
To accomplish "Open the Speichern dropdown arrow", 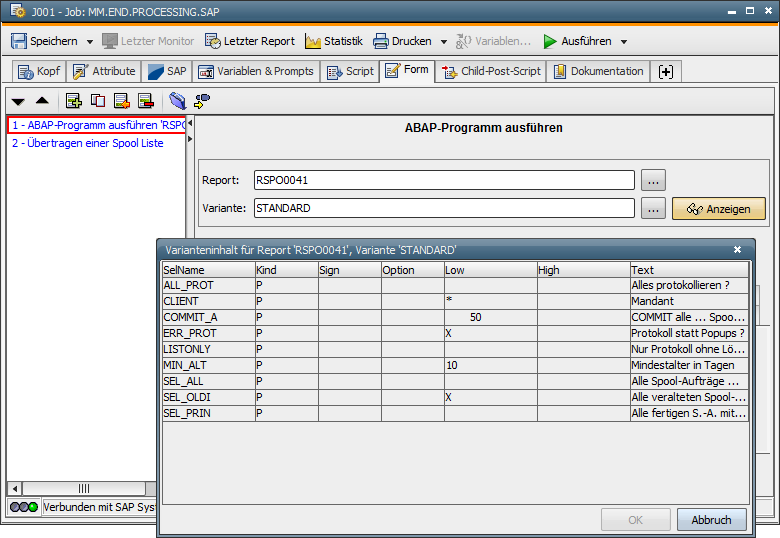I will click(x=90, y=42).
